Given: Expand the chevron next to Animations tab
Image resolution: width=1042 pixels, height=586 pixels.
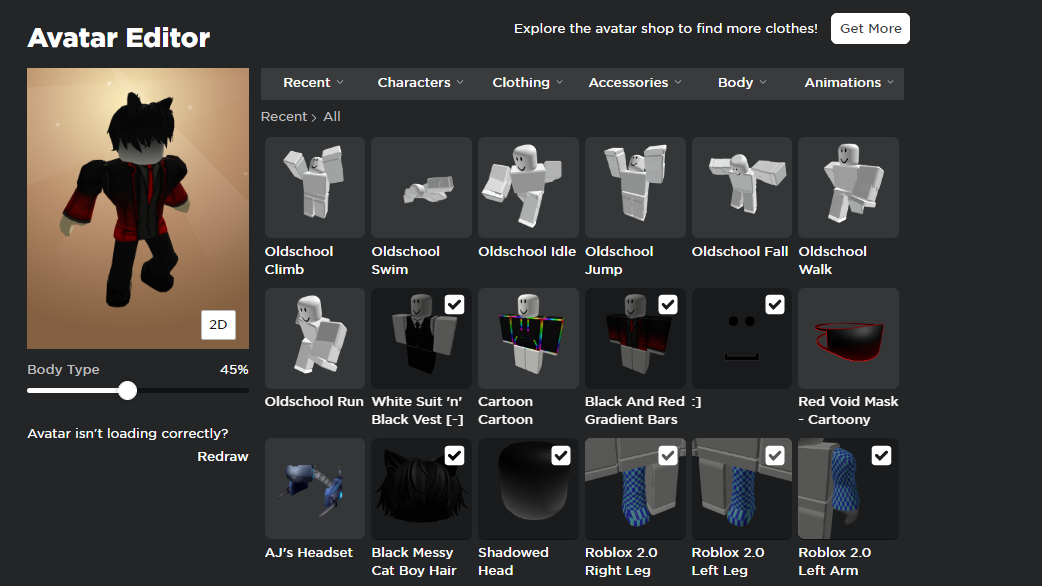Looking at the screenshot, I should coord(890,82).
